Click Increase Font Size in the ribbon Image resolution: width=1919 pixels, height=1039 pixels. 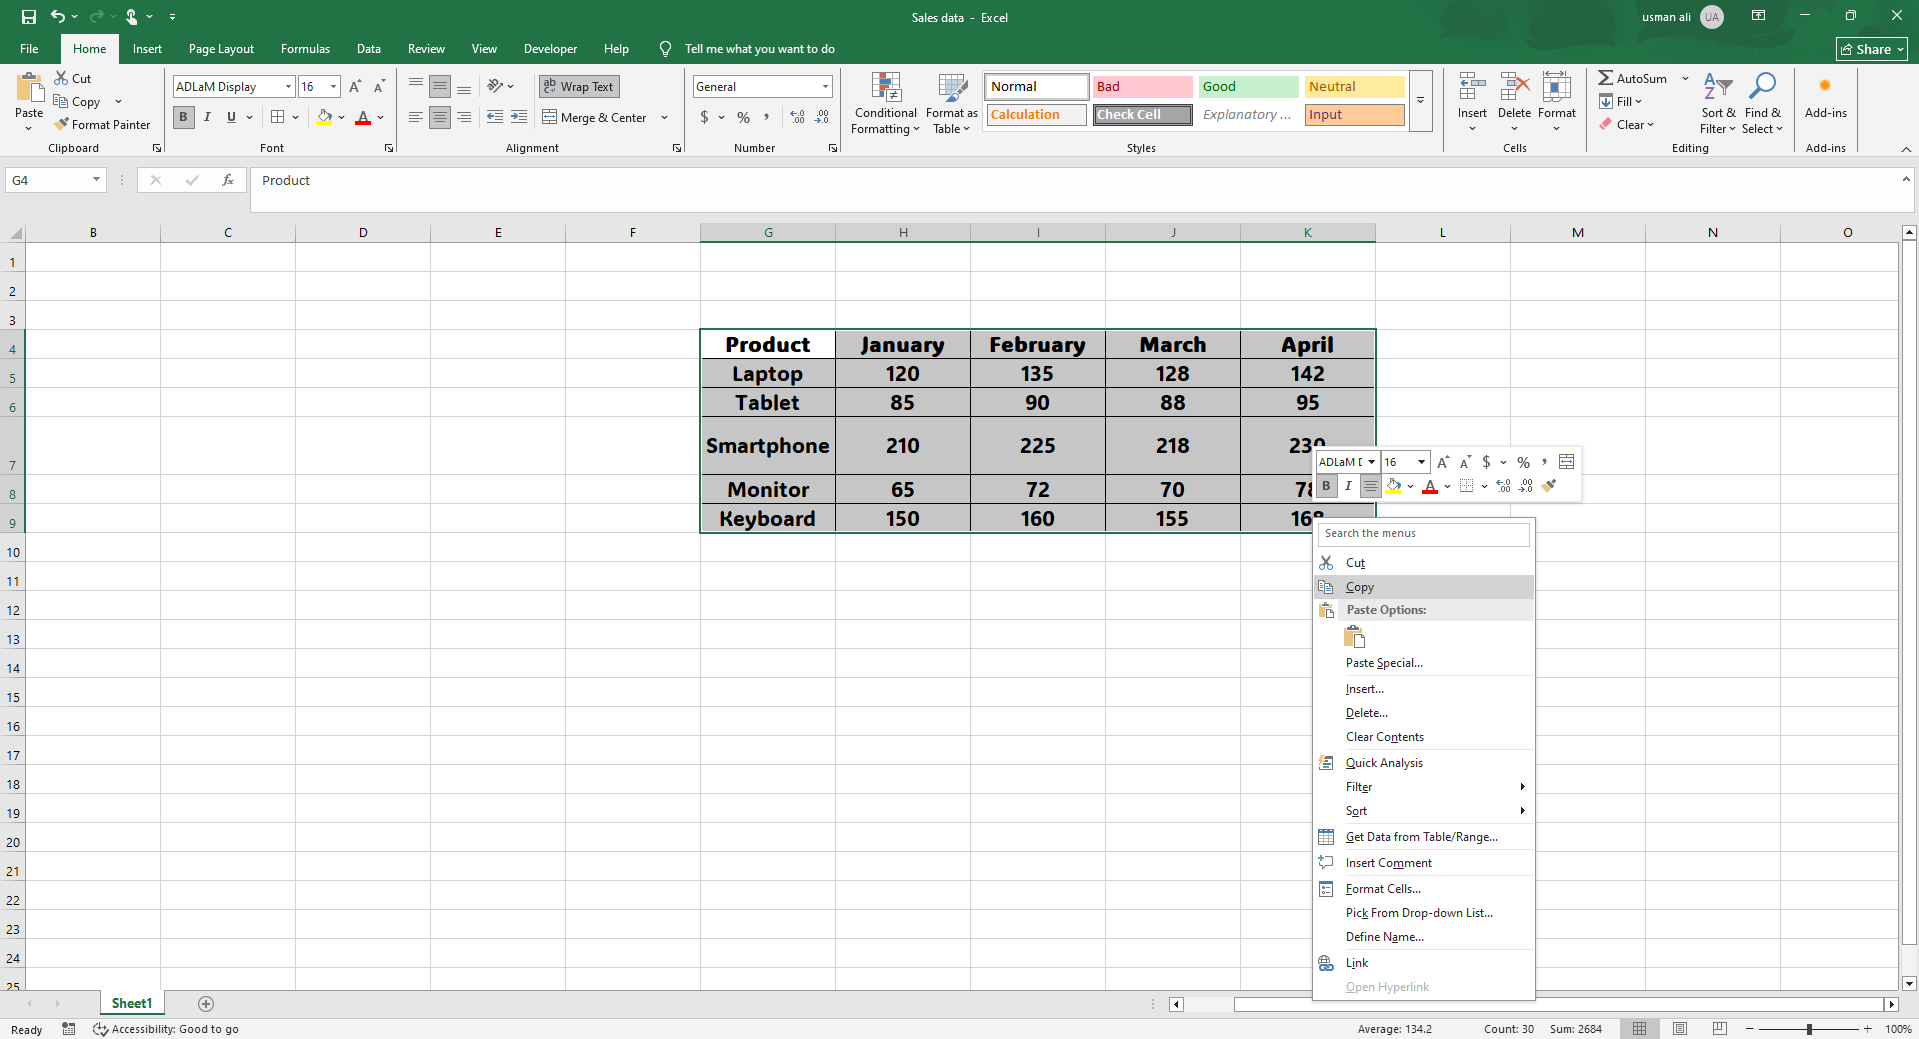[x=355, y=87]
